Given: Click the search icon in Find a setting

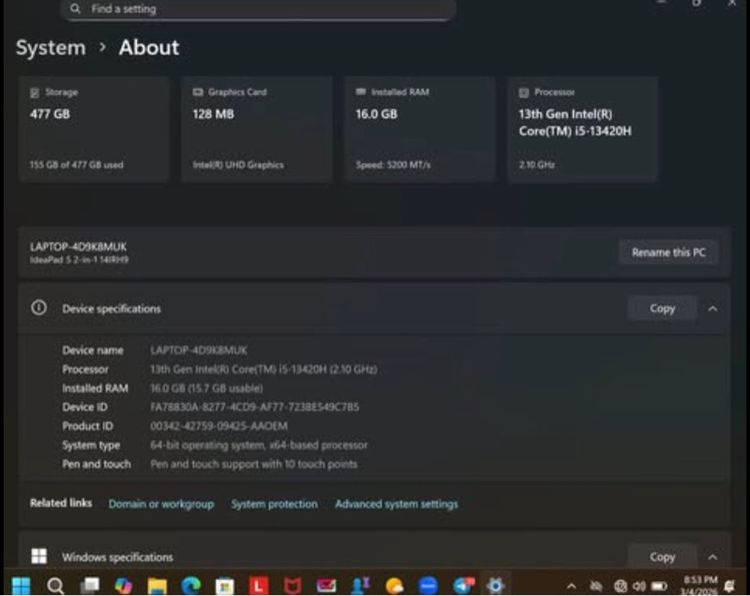Looking at the screenshot, I should 75,9.
